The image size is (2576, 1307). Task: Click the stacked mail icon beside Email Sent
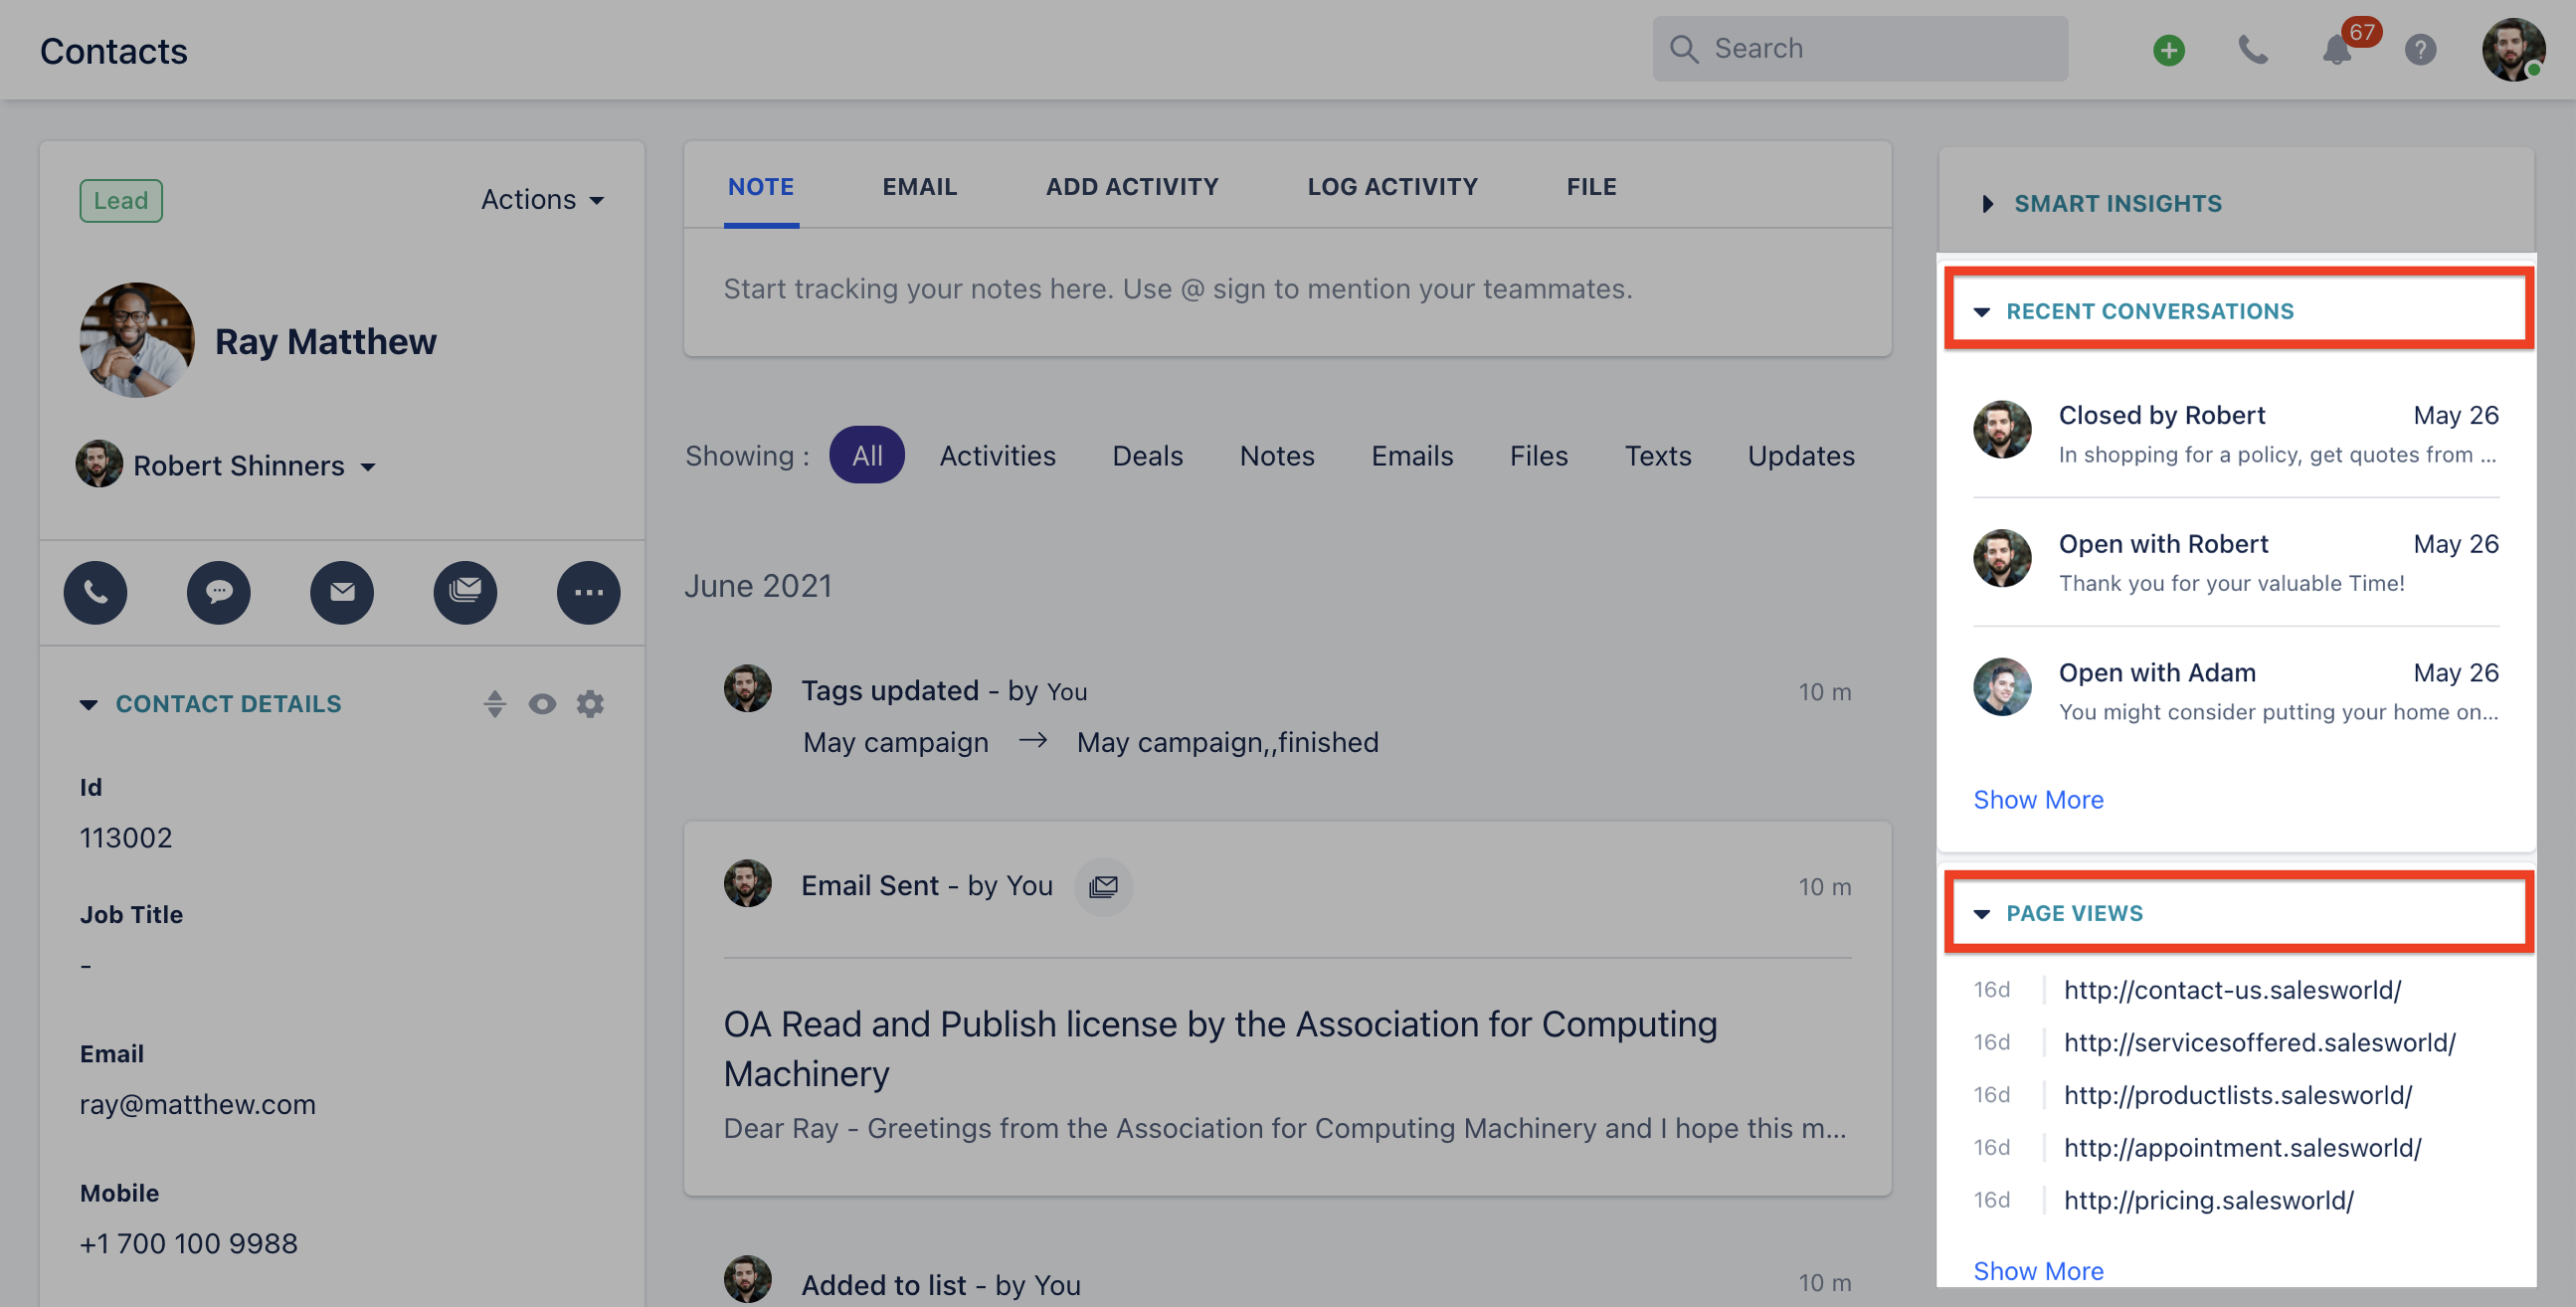pos(1103,886)
